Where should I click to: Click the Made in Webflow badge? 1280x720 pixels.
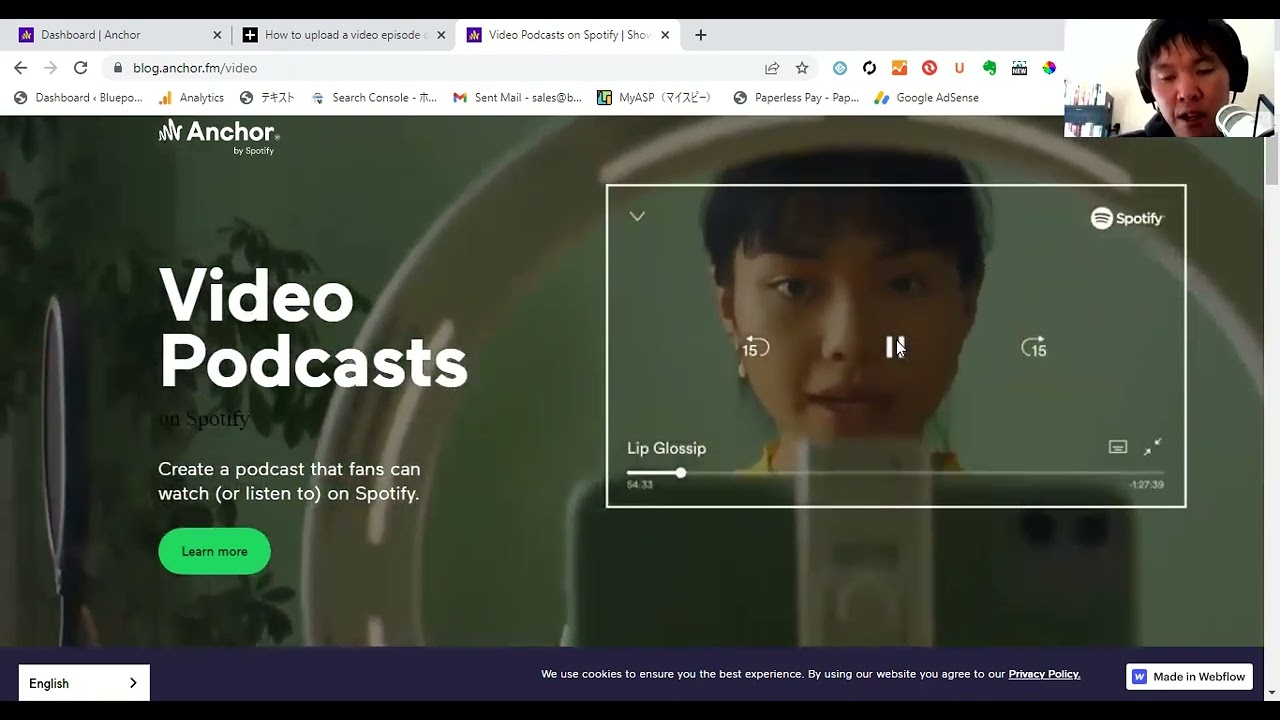(x=1189, y=677)
